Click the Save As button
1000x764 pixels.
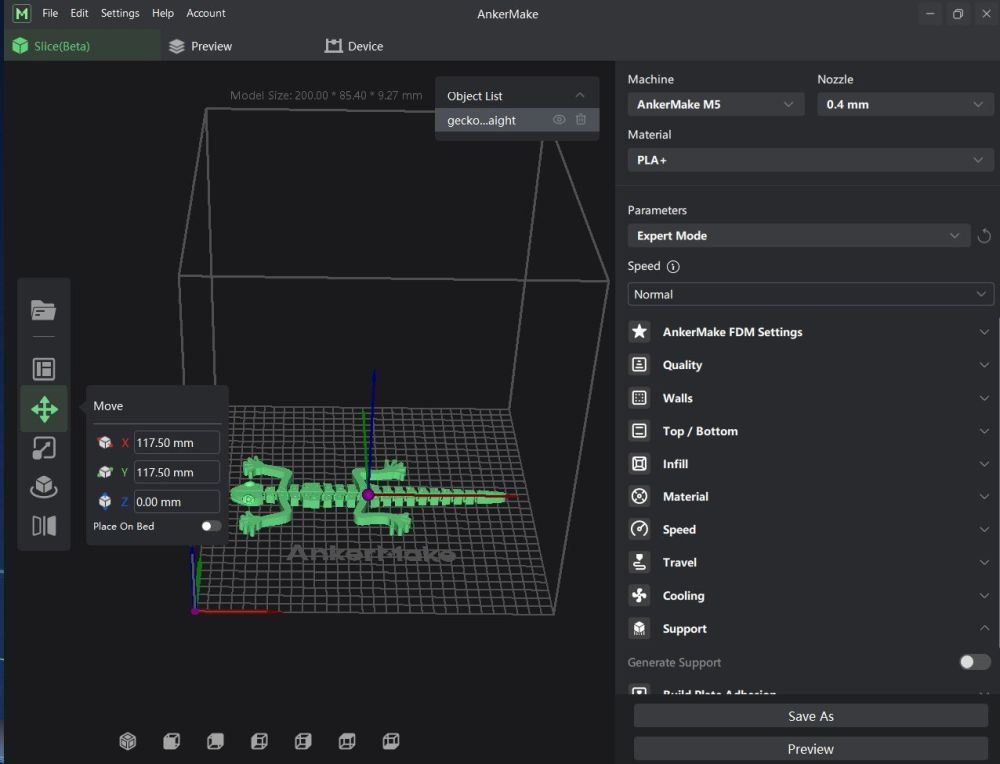click(x=811, y=716)
